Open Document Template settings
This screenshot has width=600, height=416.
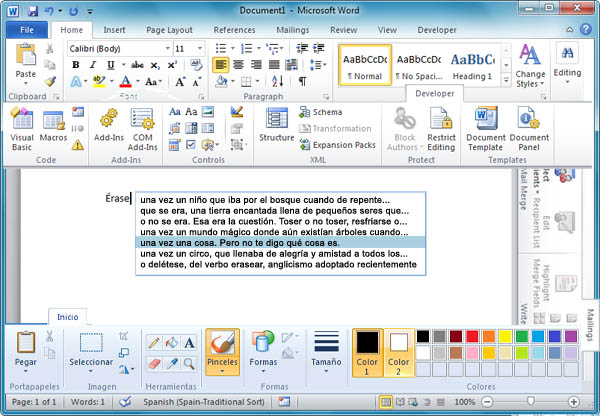[486, 129]
